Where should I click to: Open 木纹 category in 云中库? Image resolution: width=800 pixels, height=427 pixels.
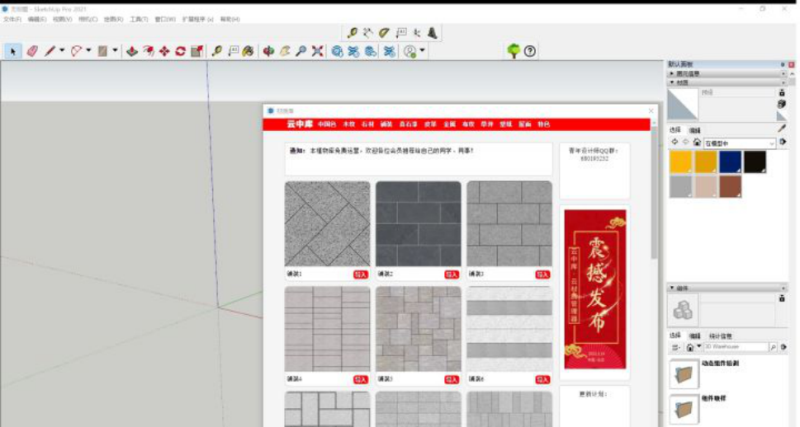tap(348, 124)
